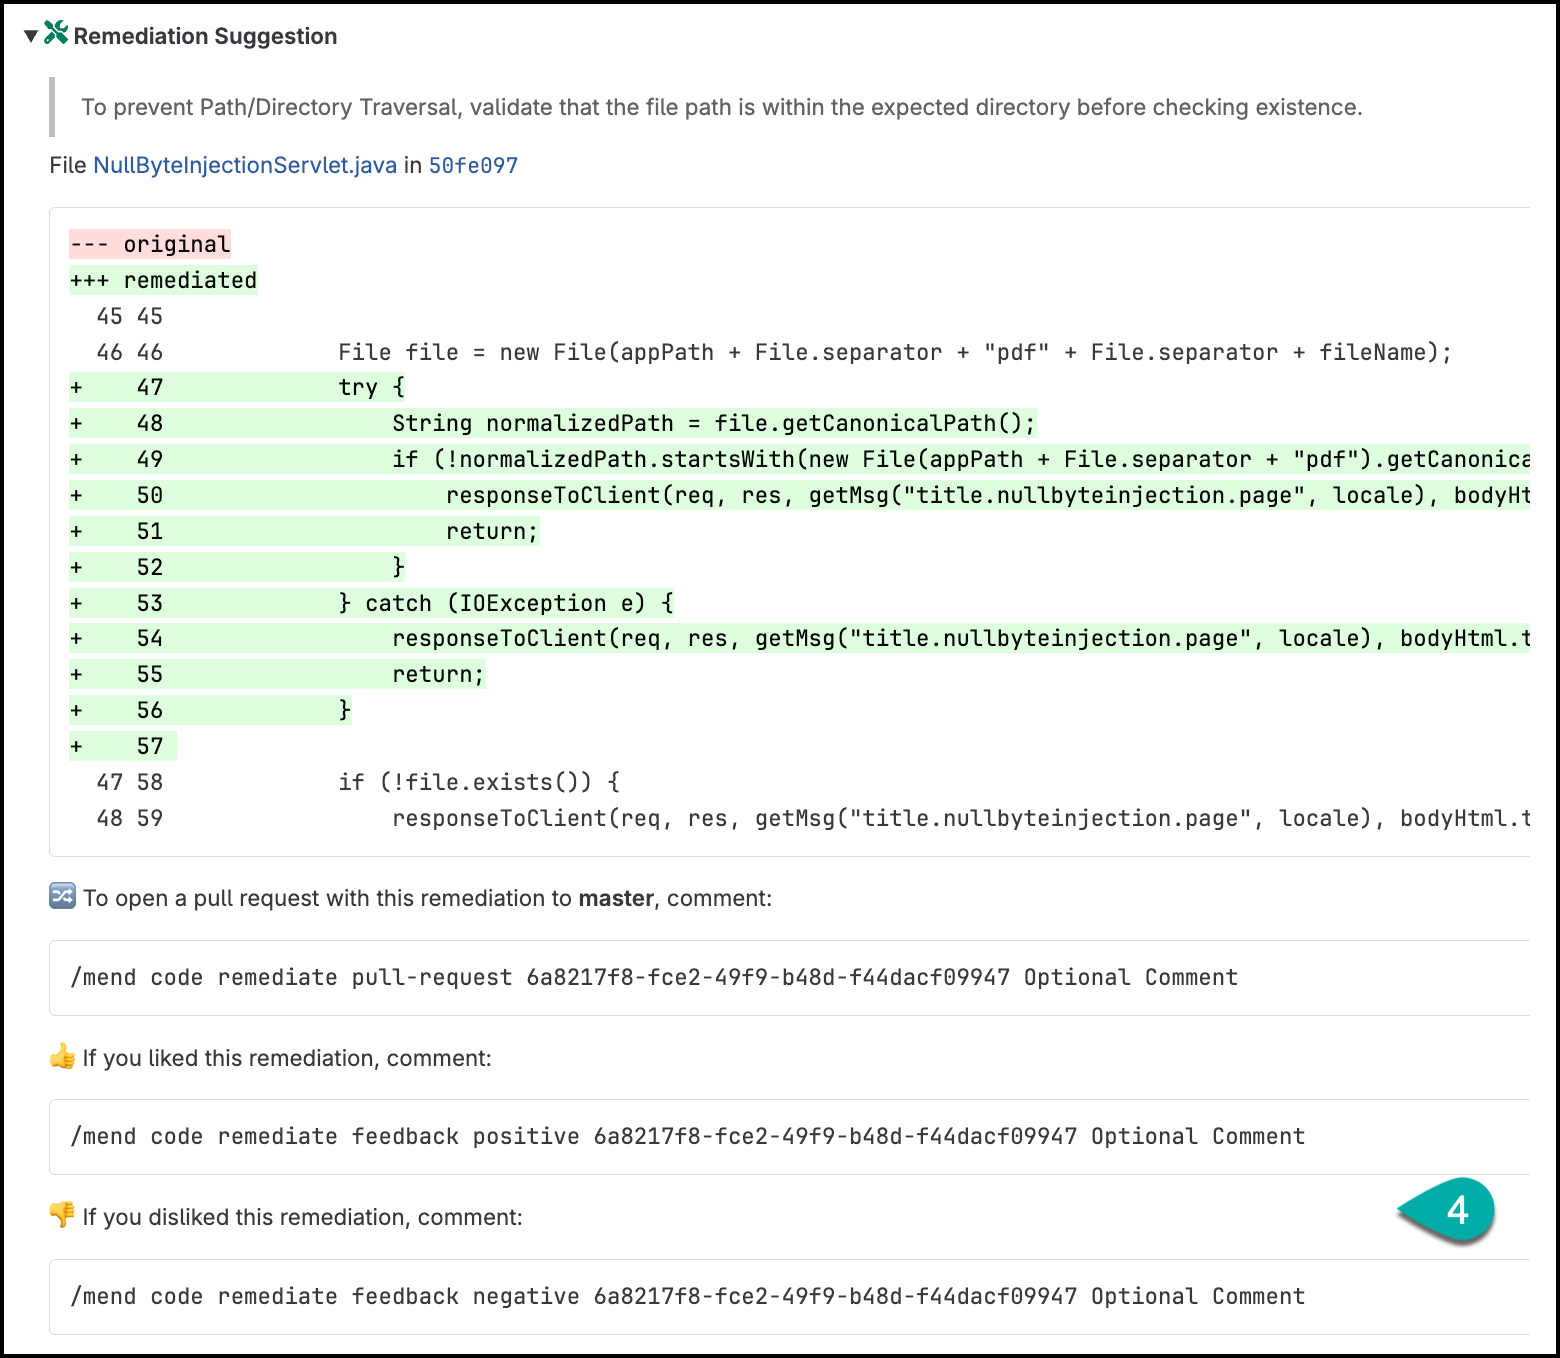Click the thumbs up emoji icon
1560x1358 pixels.
tap(62, 1056)
